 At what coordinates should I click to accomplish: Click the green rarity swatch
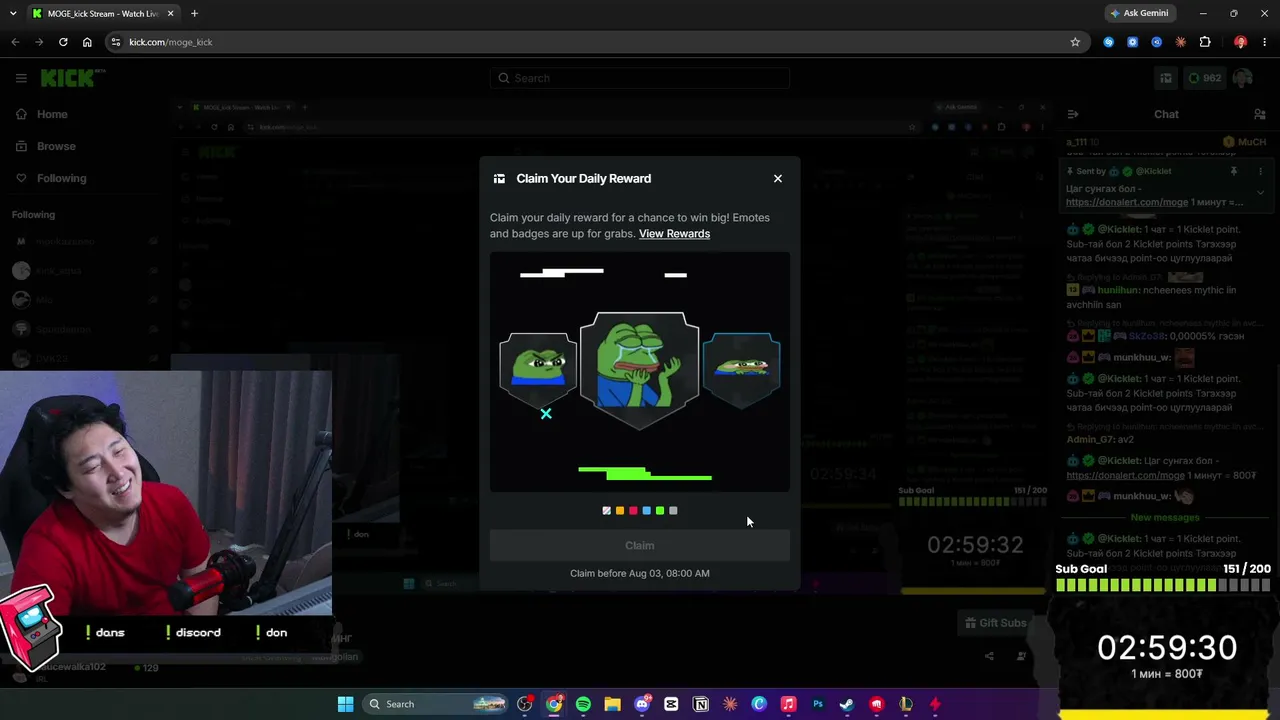point(660,510)
